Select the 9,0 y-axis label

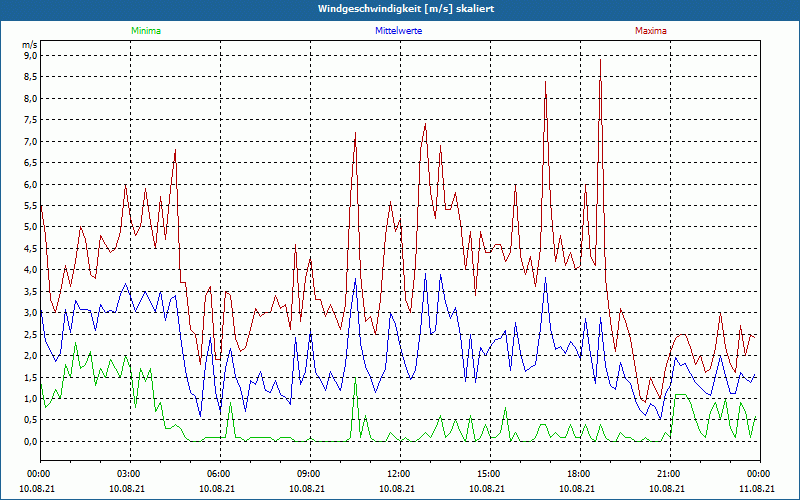tap(29, 56)
